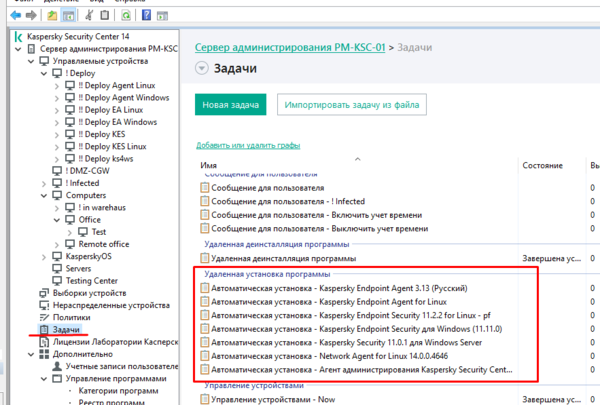Collapse the Computers group
600x405 pixels.
44,196
